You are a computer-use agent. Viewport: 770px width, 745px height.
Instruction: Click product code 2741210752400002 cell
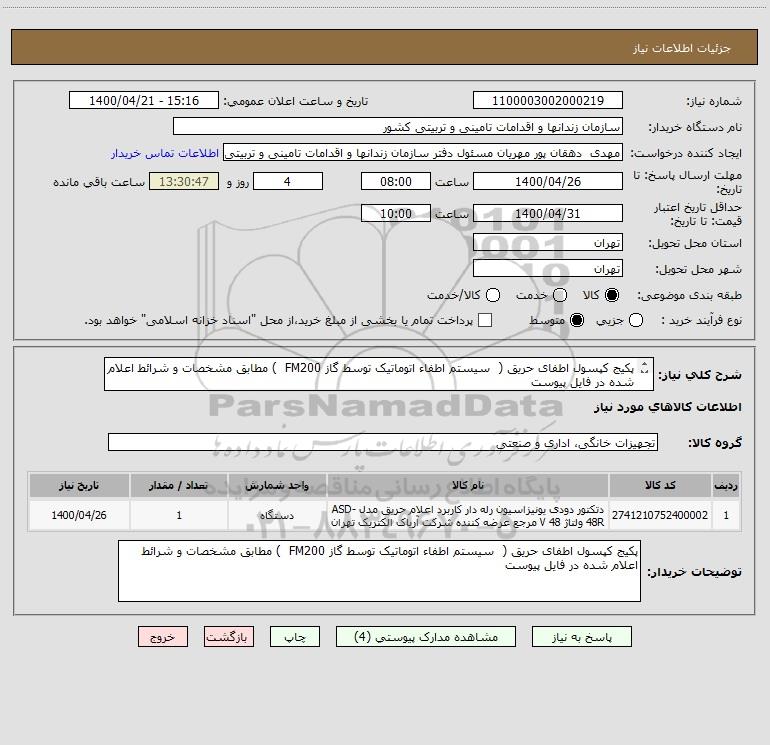click(x=660, y=515)
